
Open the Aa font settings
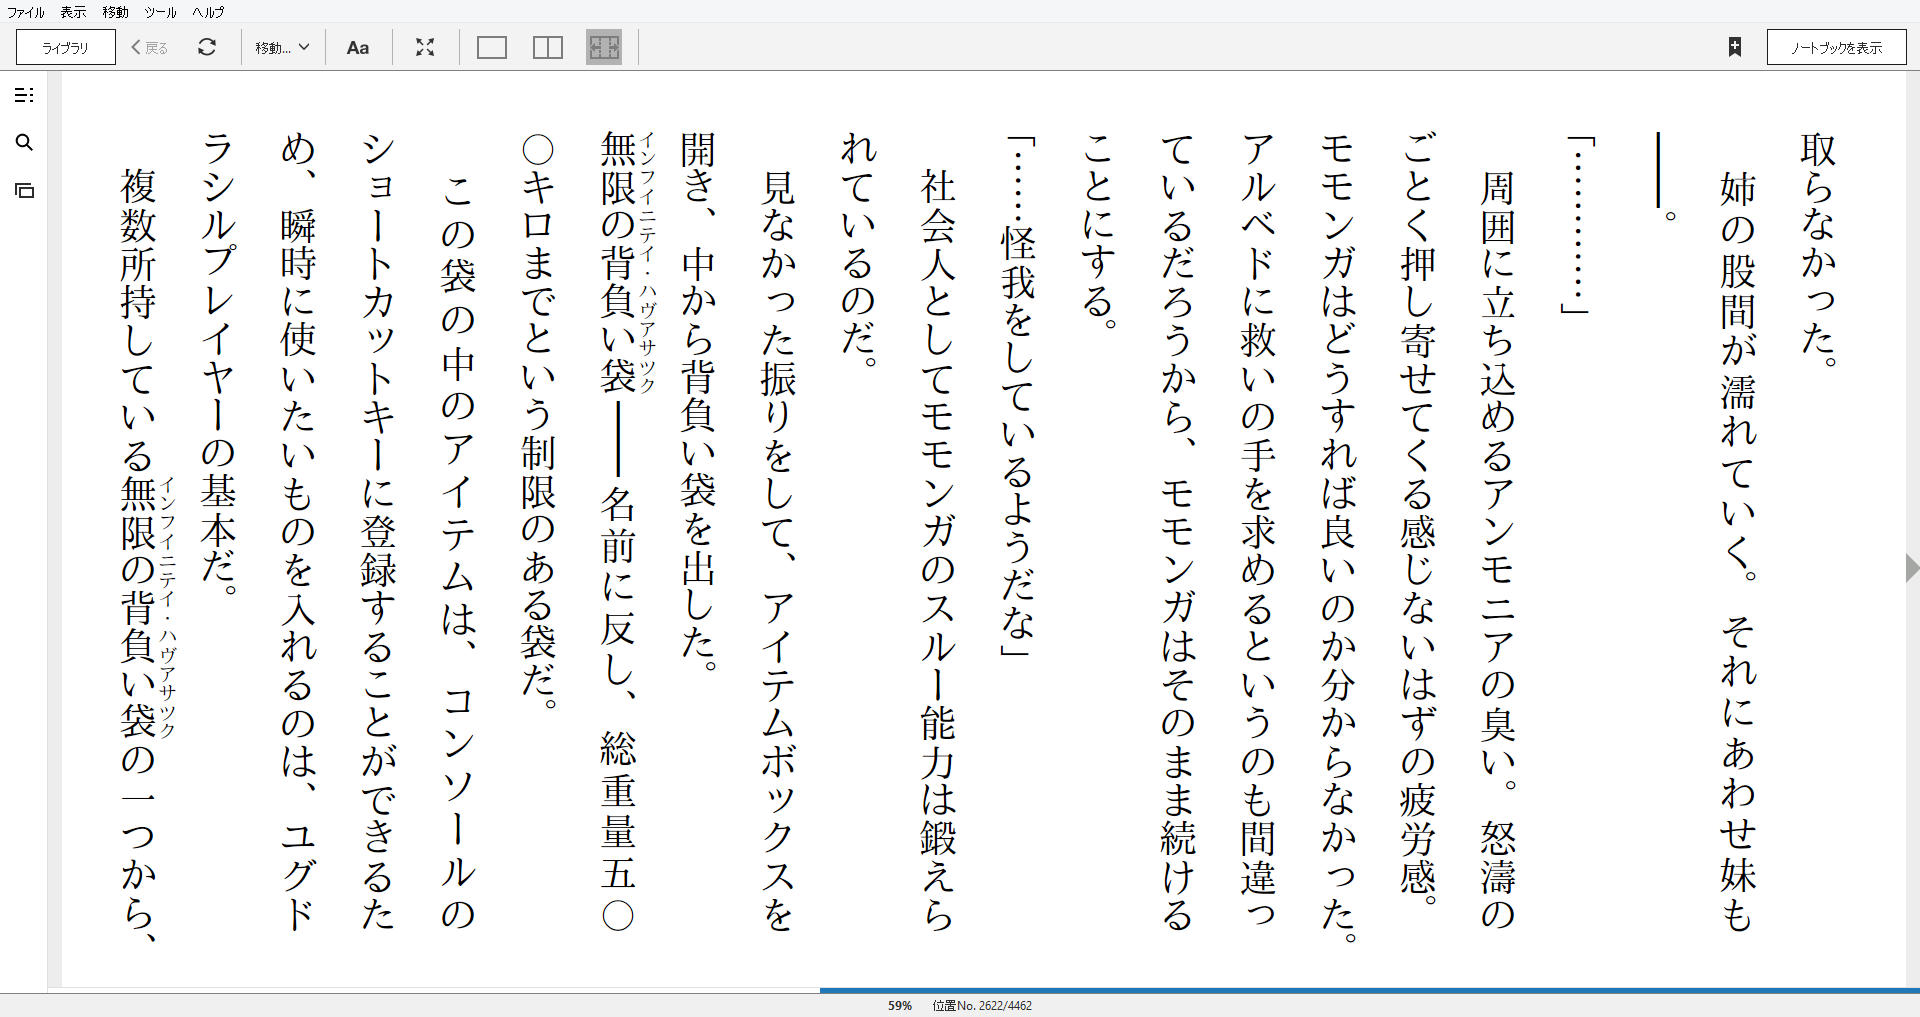358,47
